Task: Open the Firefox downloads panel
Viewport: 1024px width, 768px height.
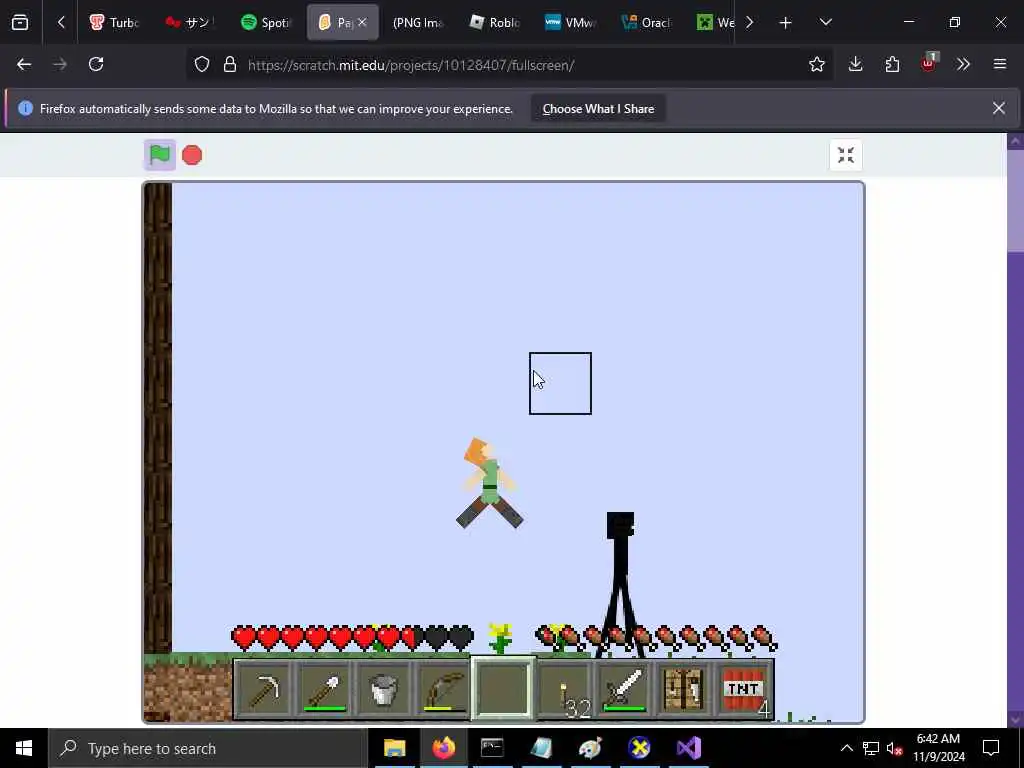Action: pos(856,64)
